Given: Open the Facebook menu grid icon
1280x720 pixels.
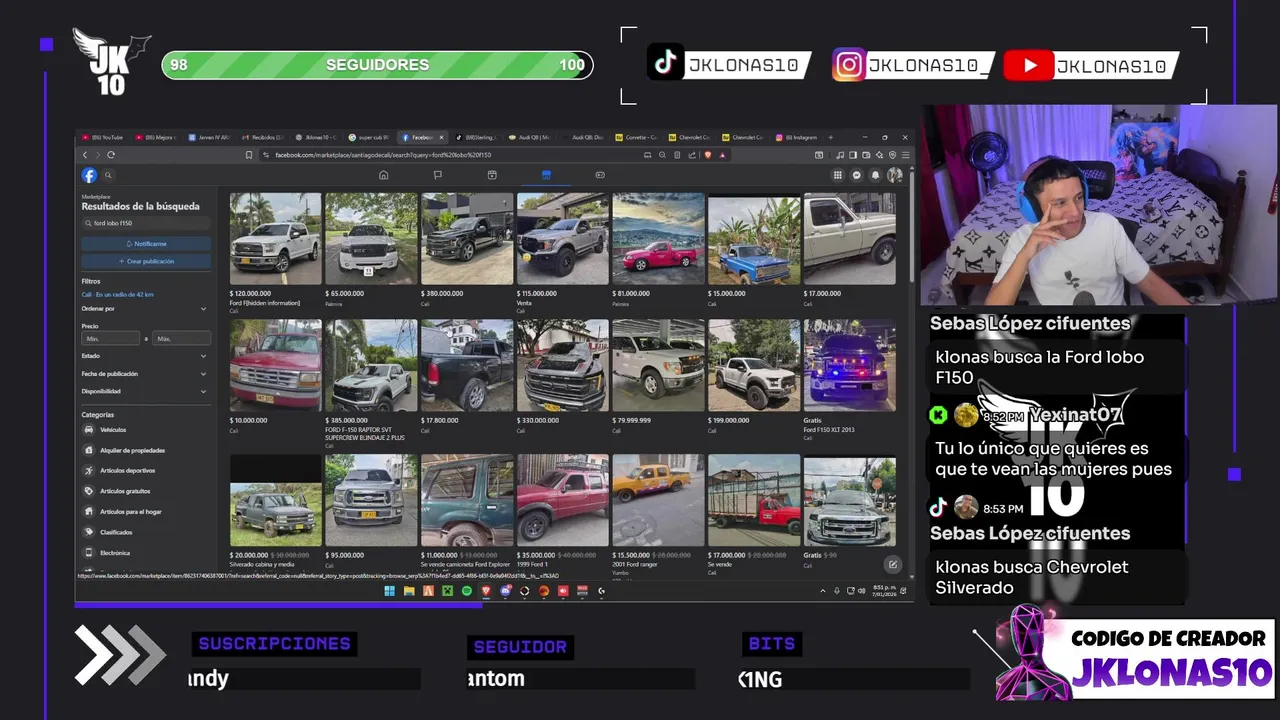Looking at the screenshot, I should pos(838,175).
